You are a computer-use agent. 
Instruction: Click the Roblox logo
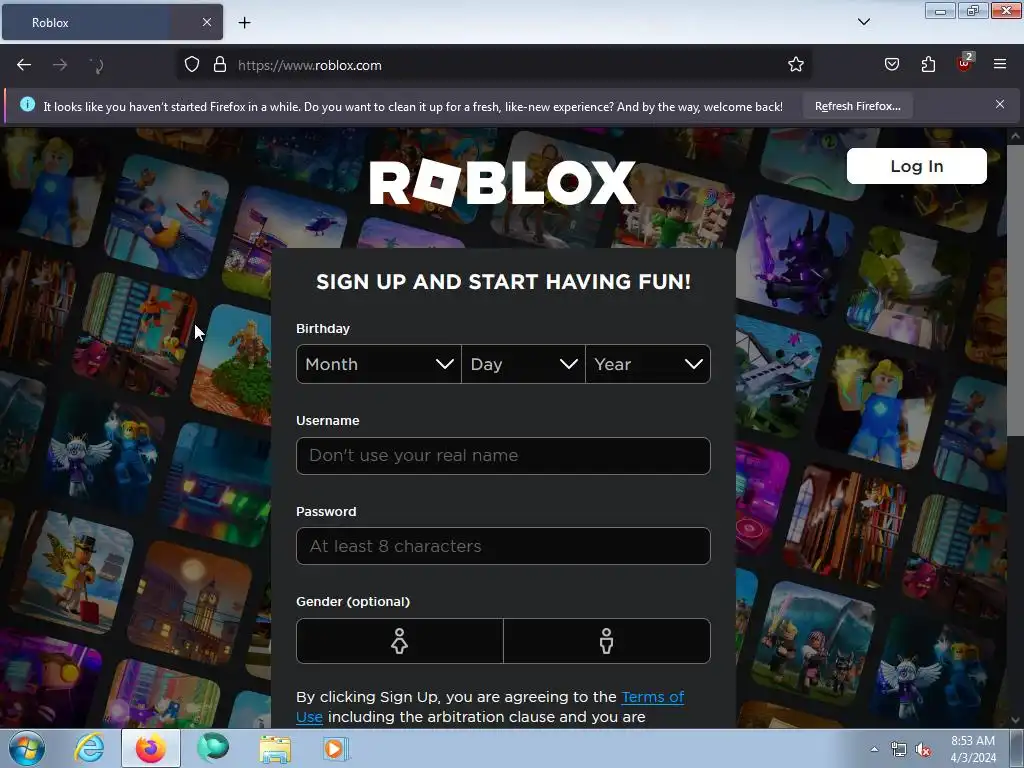503,182
